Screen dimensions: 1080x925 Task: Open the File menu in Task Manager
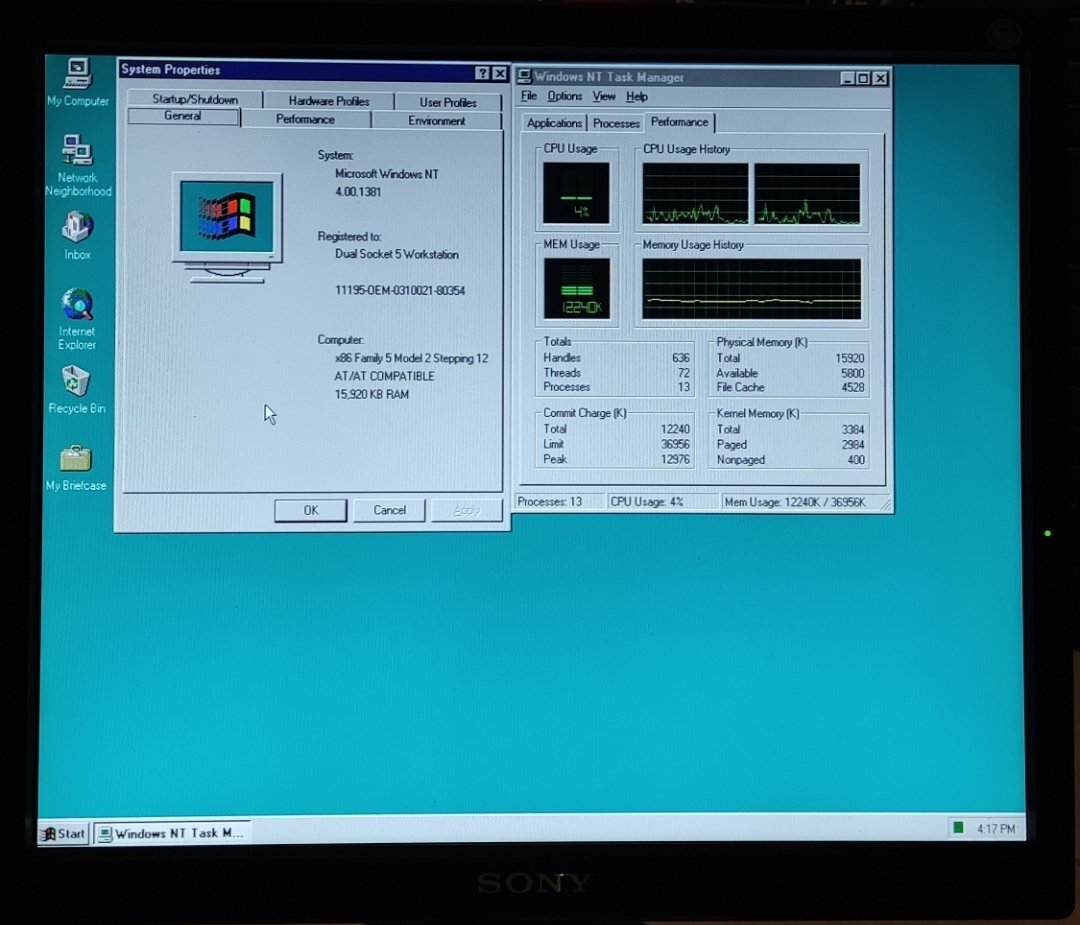click(x=528, y=96)
